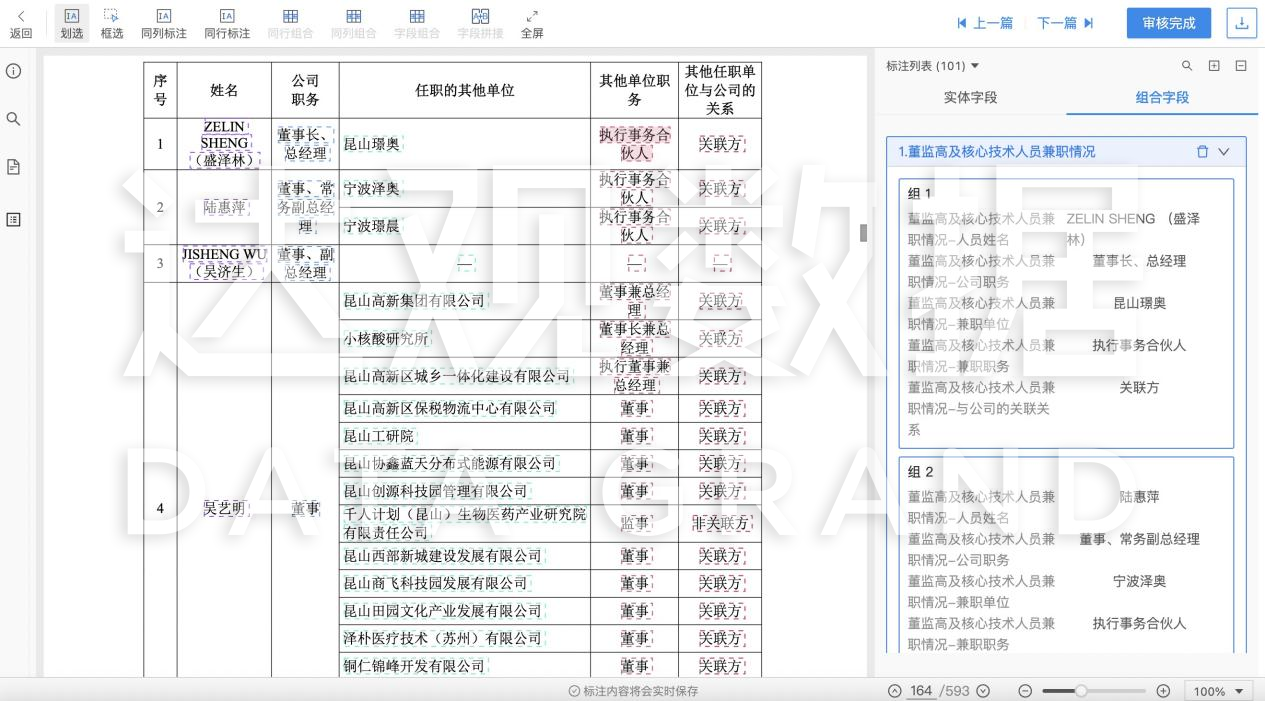The image size is (1265, 701).
Task: Go to next page with down arrow
Action: tap(983, 691)
